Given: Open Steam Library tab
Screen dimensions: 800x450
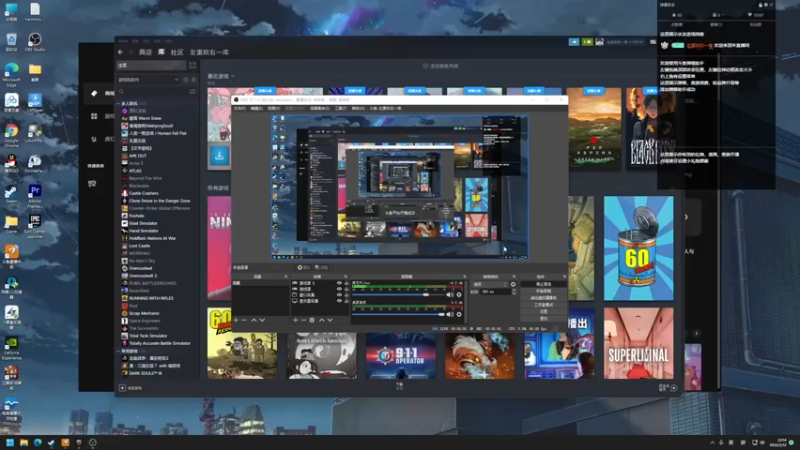Looking at the screenshot, I should (161, 52).
